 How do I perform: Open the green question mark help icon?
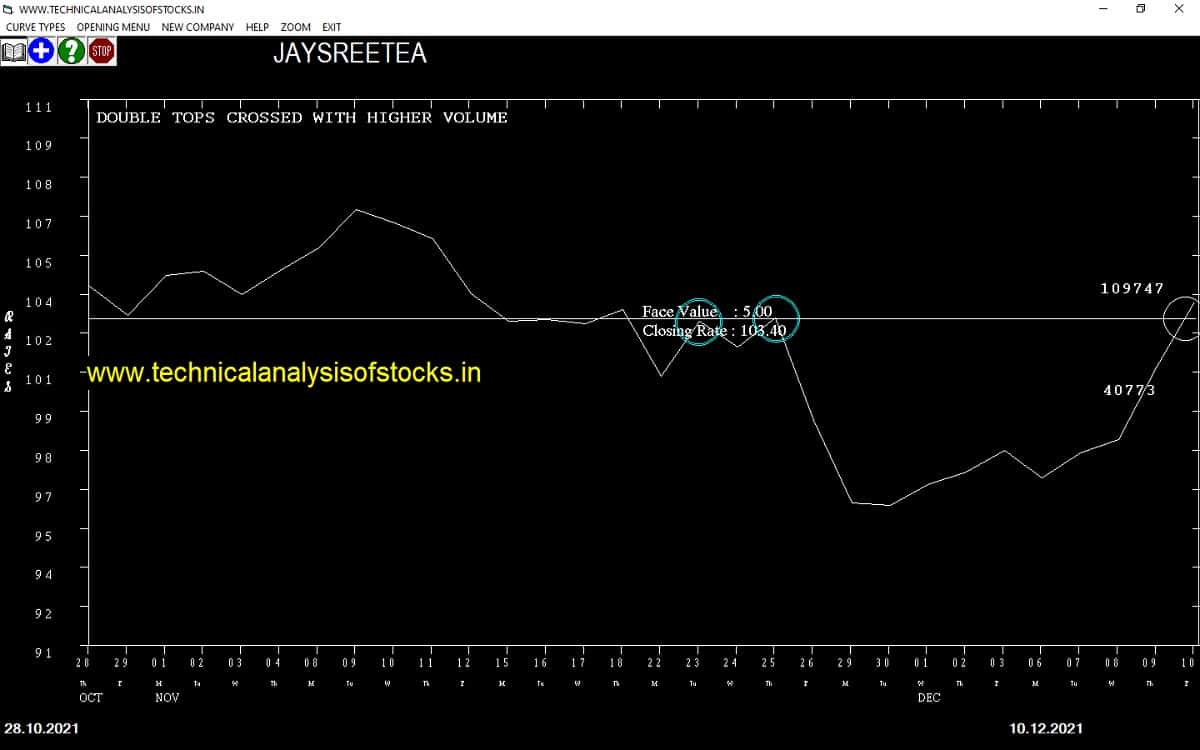[x=70, y=51]
